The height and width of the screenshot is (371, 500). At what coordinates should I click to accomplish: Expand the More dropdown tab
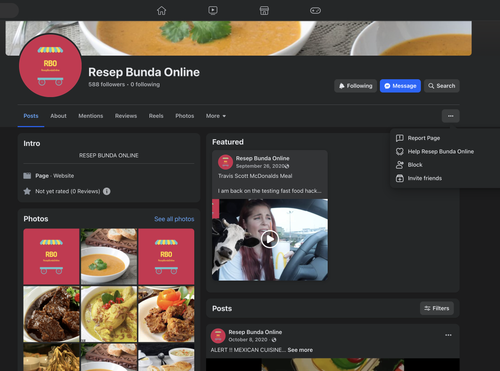(216, 116)
